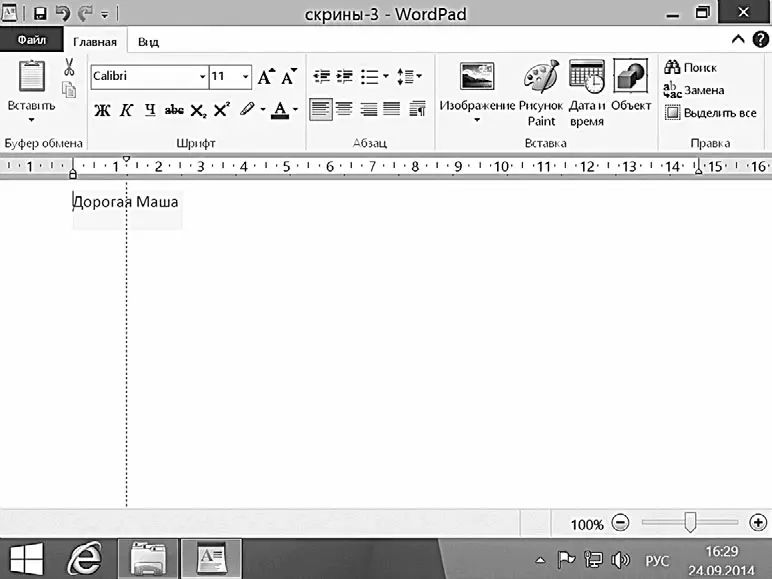Launch Internet Explorer from taskbar
772x579 pixels.
coord(85,558)
